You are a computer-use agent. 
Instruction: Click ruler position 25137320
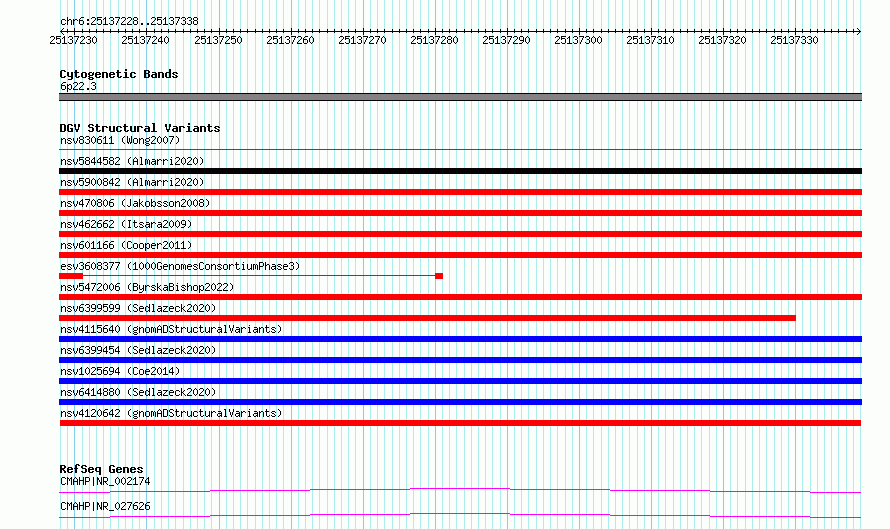point(723,40)
